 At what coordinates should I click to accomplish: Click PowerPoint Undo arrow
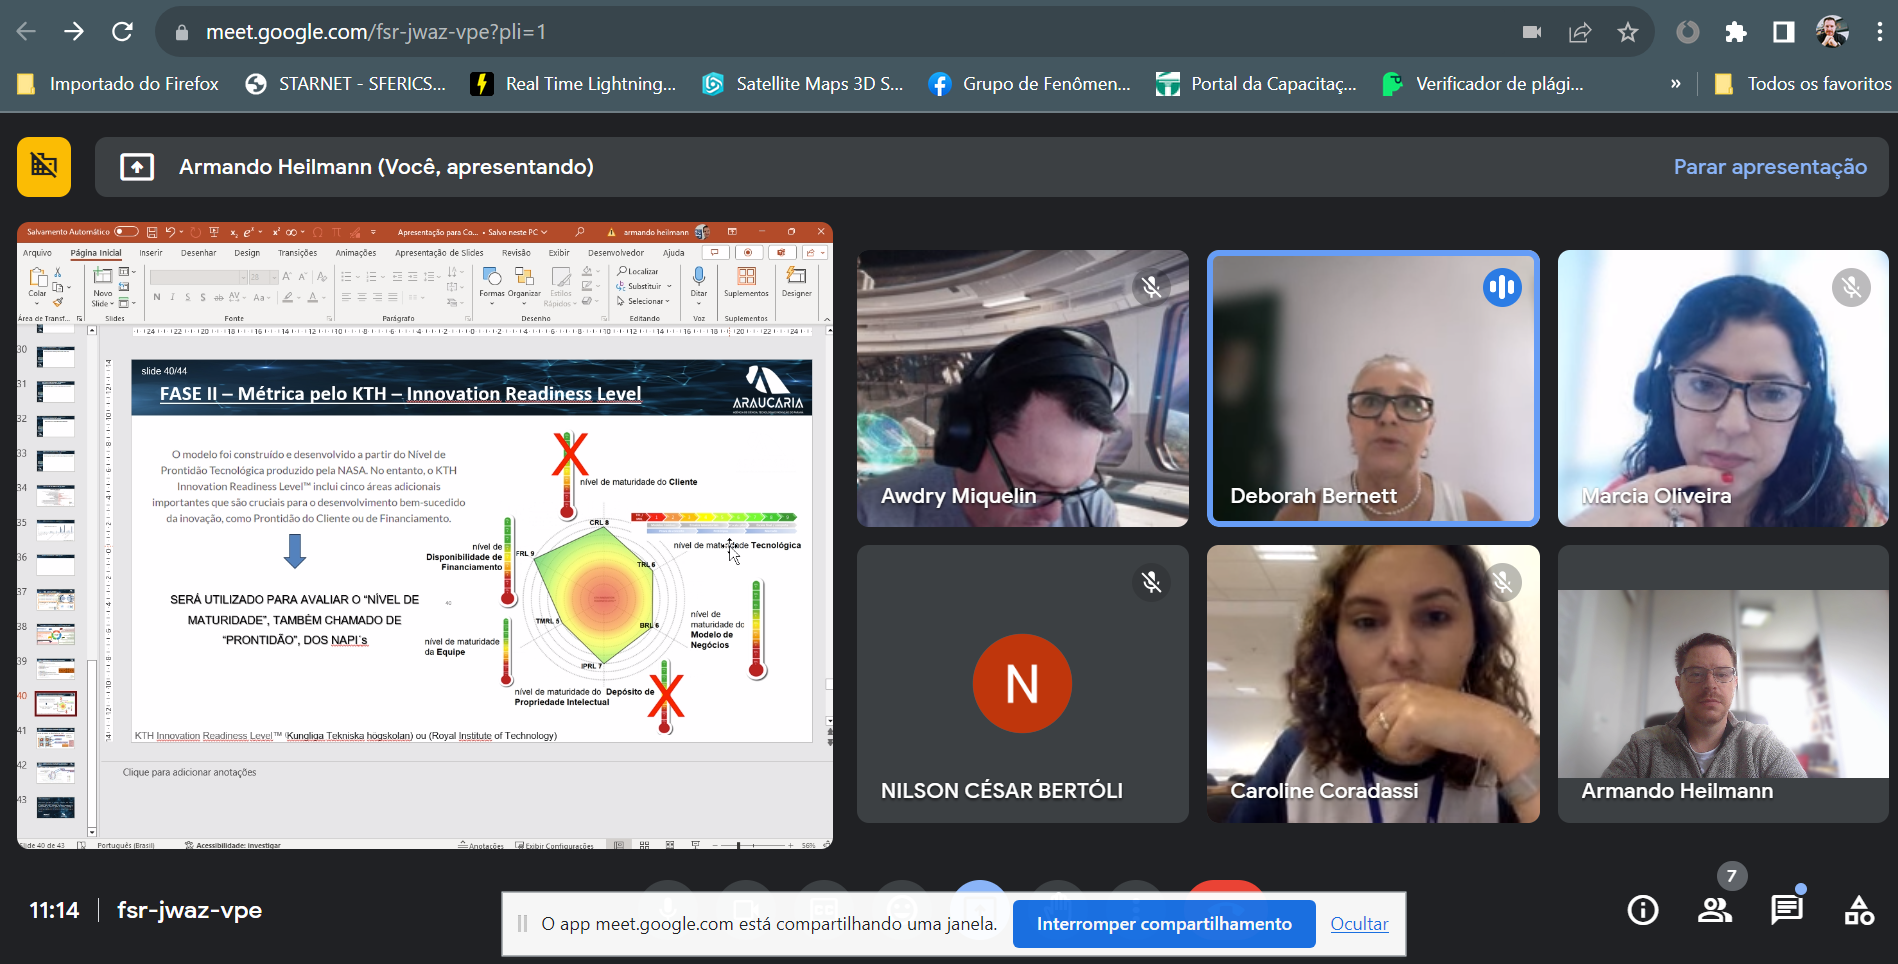point(170,232)
